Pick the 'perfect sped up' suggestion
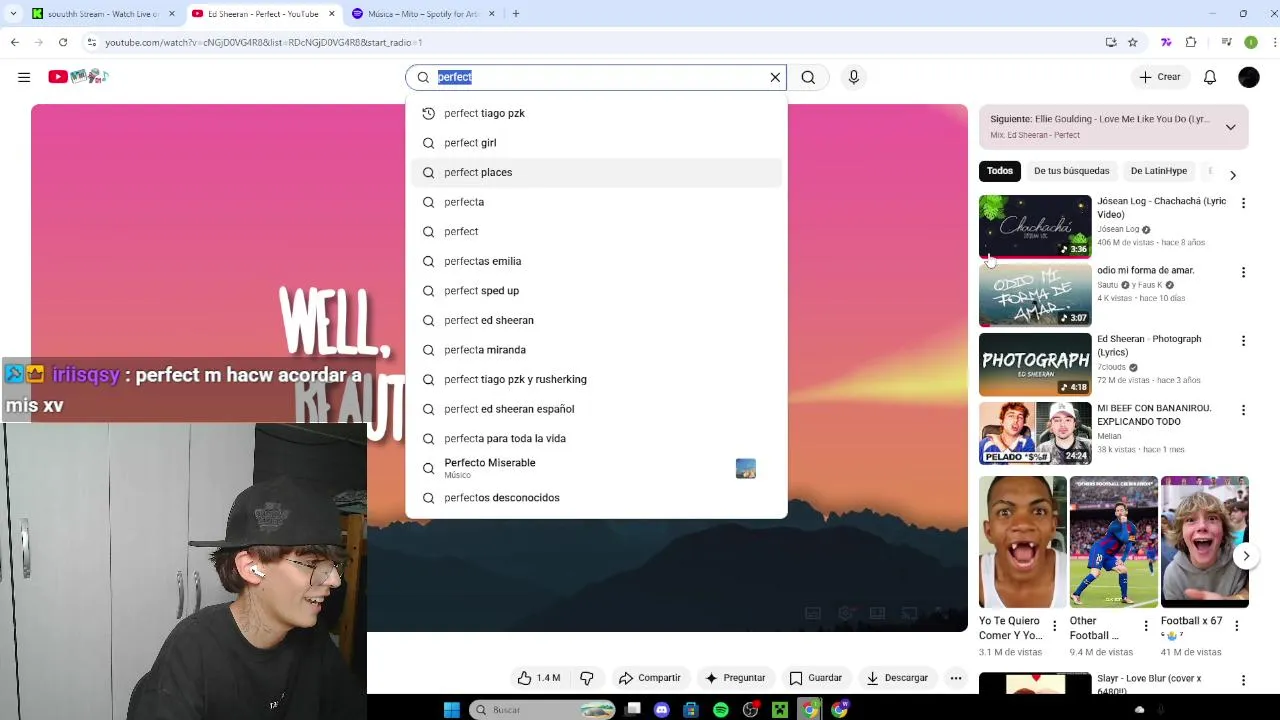This screenshot has height=720, width=1280. tap(596, 291)
